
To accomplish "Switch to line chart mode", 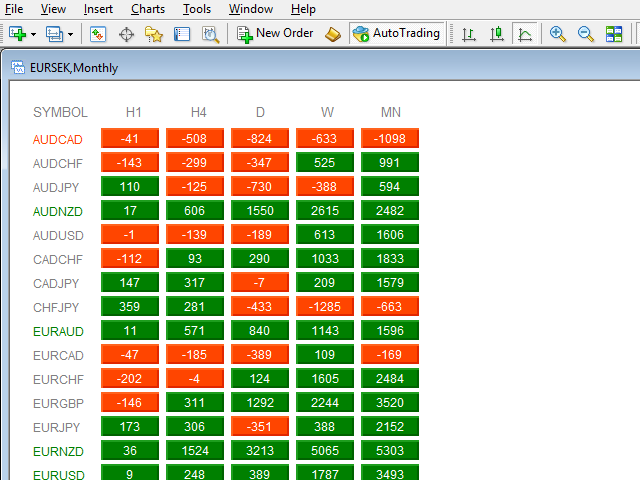I will click(525, 34).
